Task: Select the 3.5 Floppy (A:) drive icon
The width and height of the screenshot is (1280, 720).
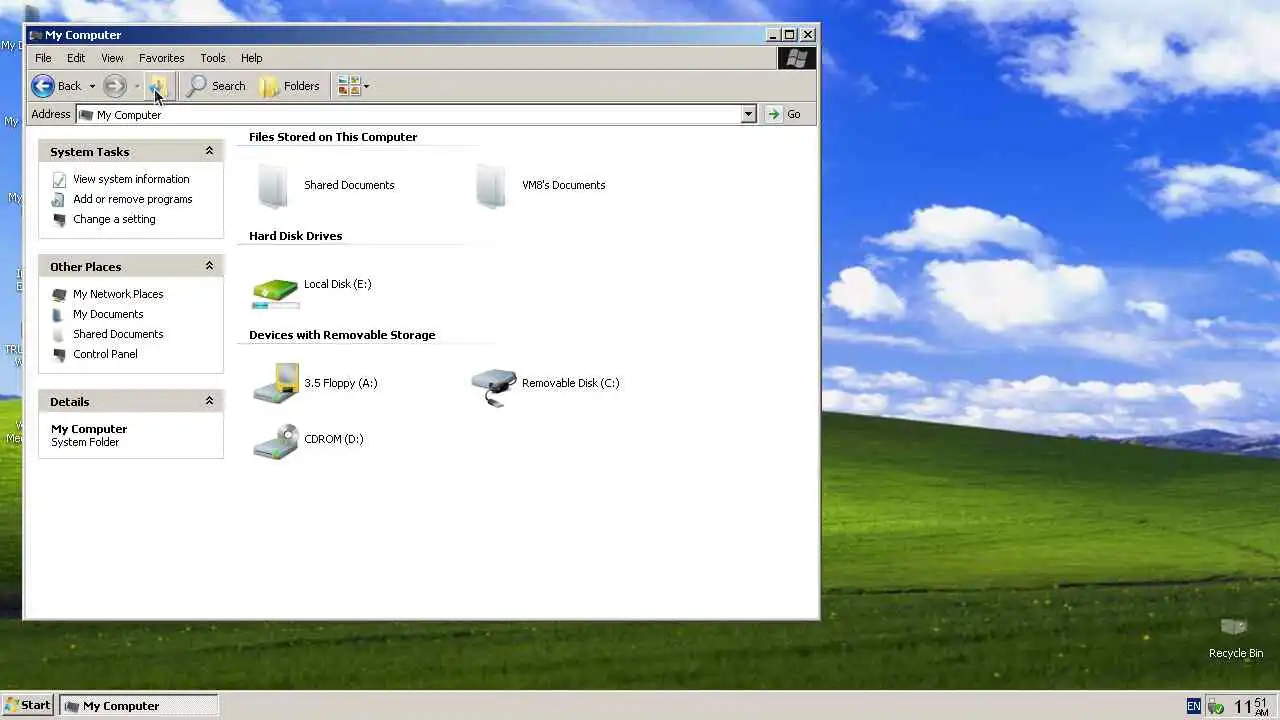Action: 275,383
